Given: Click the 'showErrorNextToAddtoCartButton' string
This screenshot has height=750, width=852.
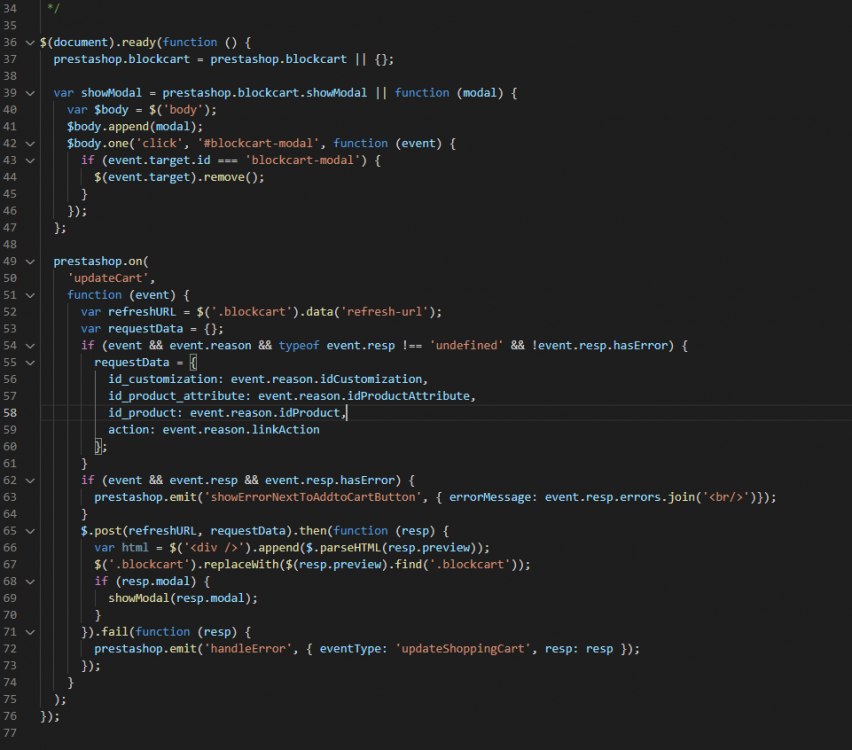Looking at the screenshot, I should coord(312,497).
